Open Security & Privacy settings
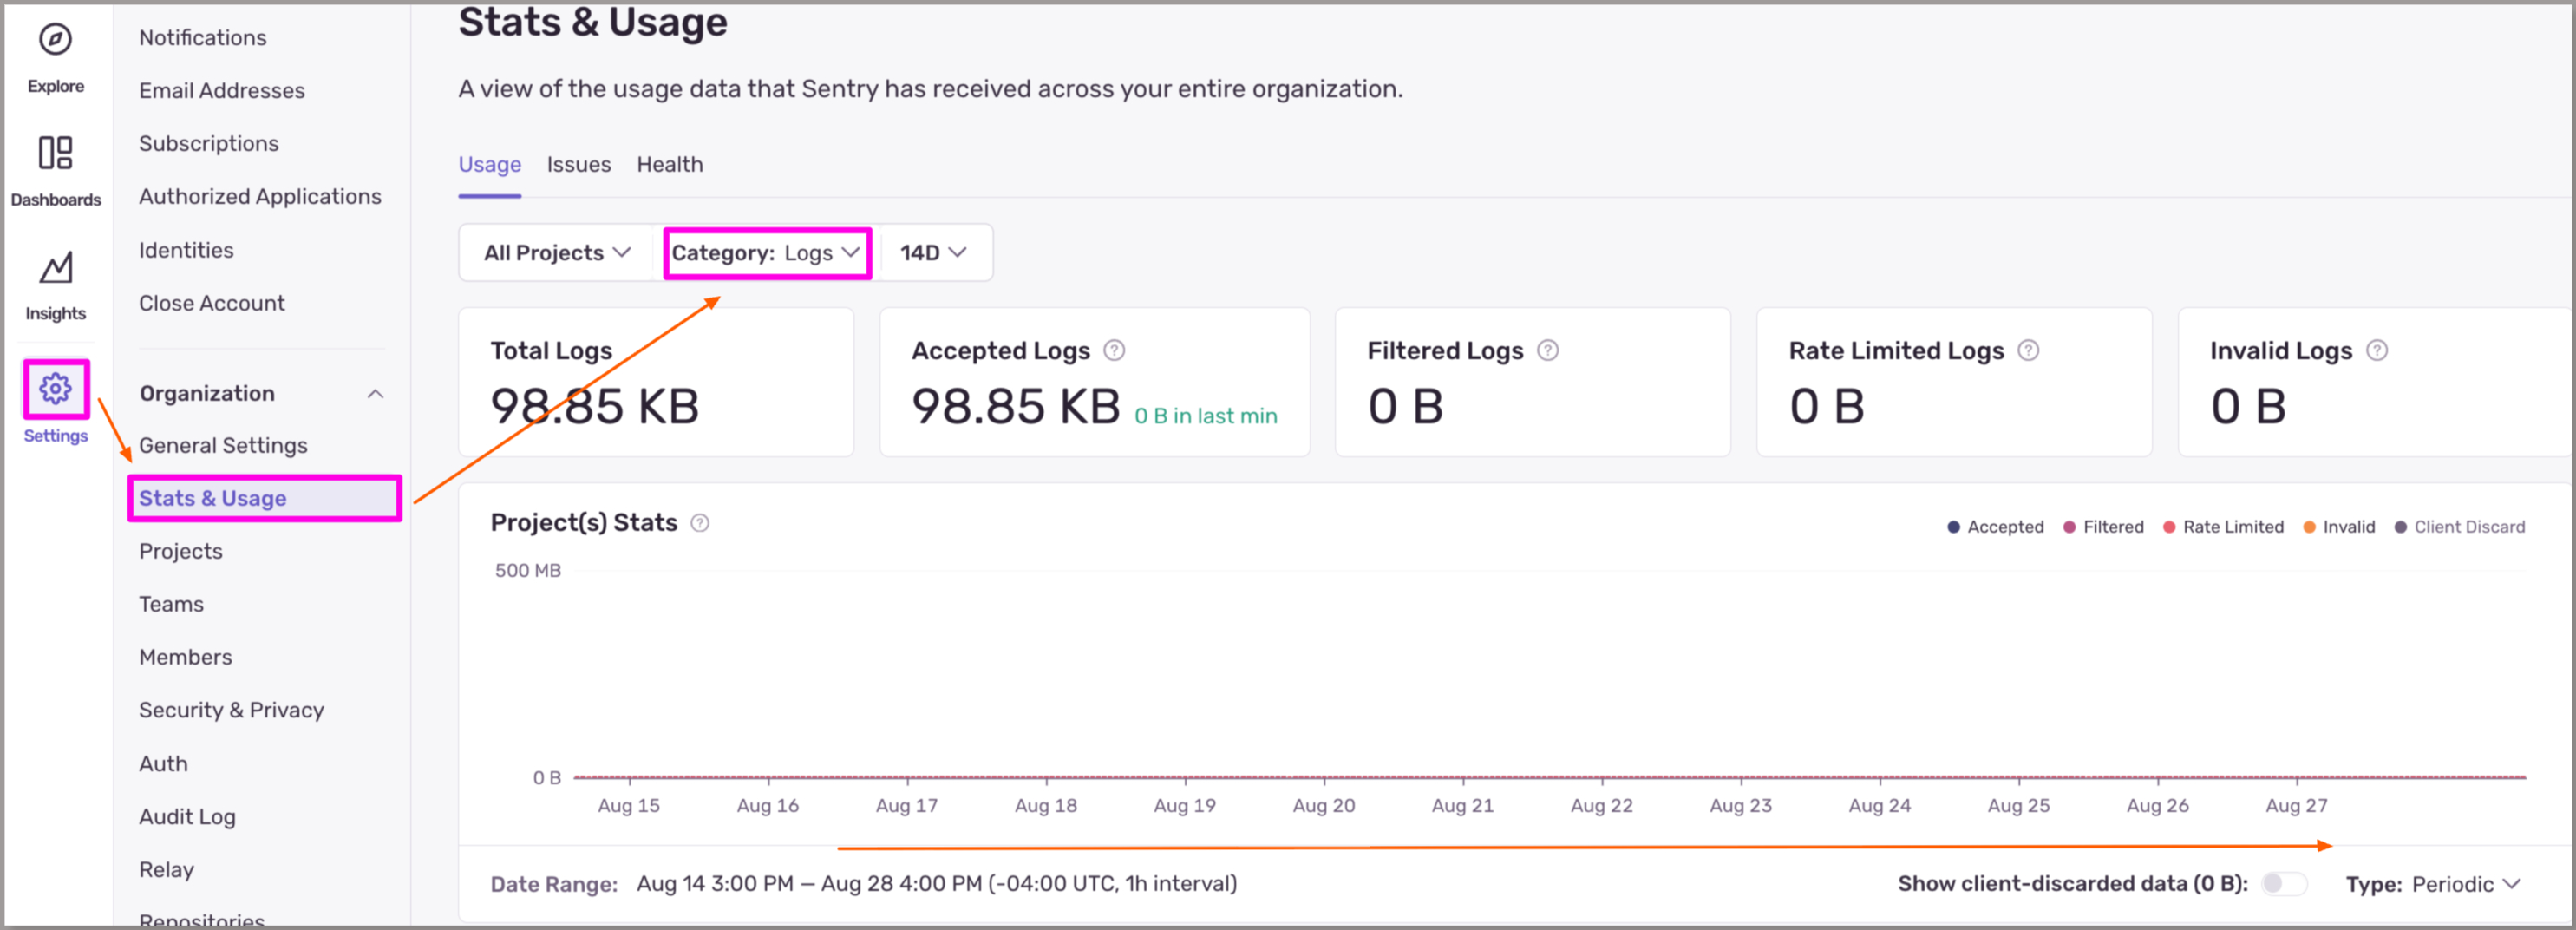2576x930 pixels. (x=232, y=710)
